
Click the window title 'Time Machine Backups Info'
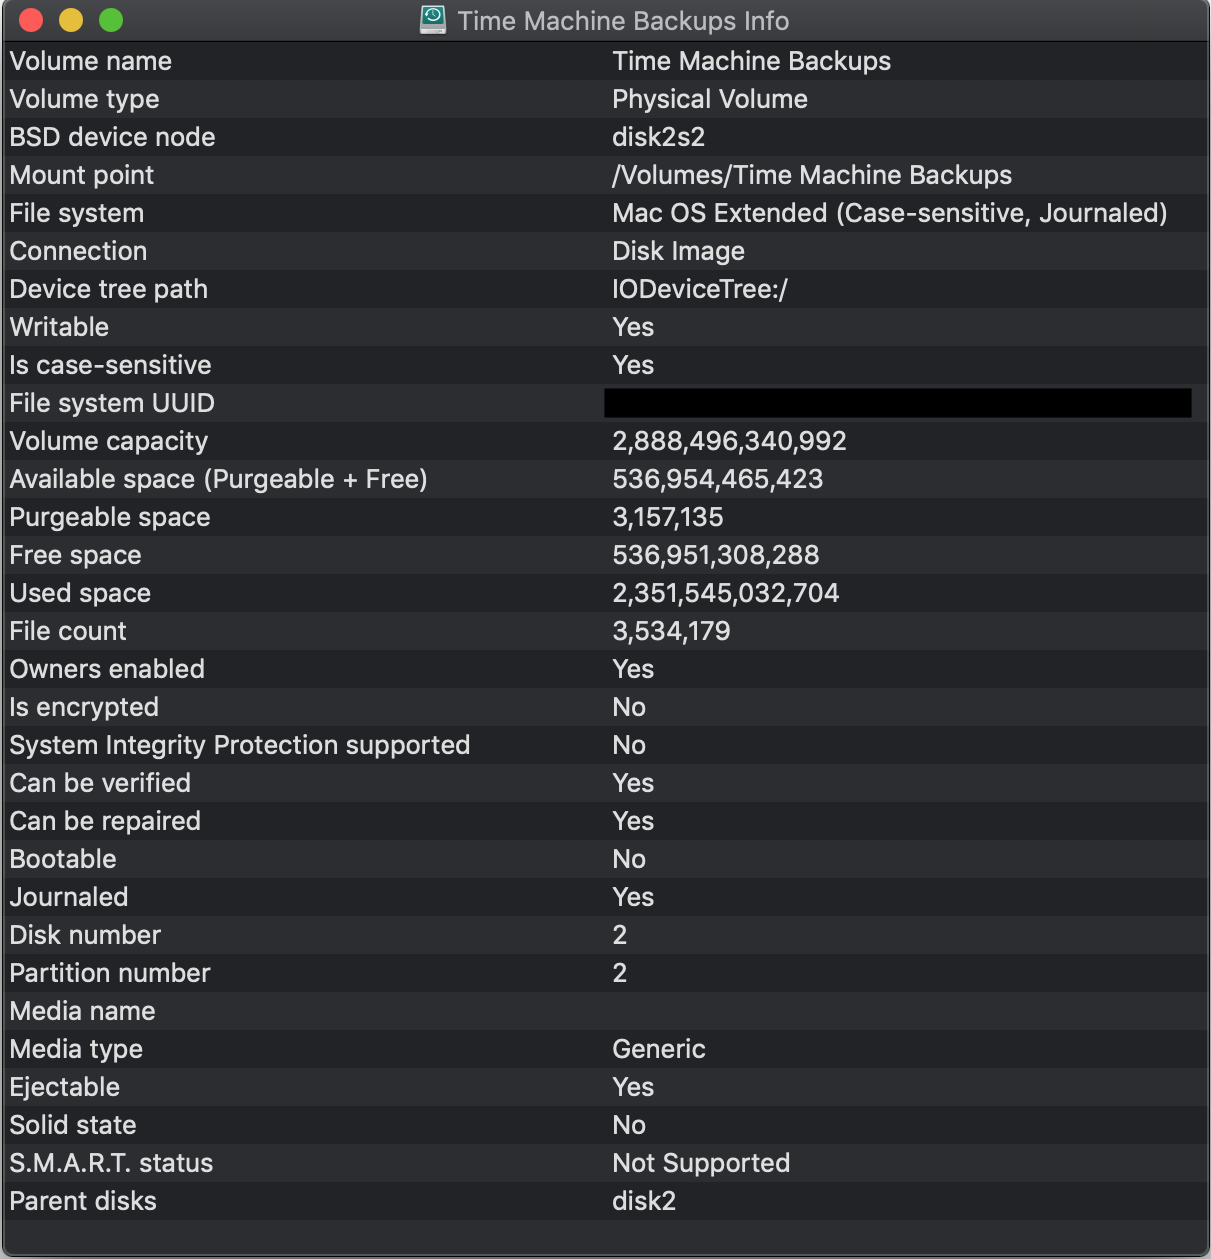622,21
